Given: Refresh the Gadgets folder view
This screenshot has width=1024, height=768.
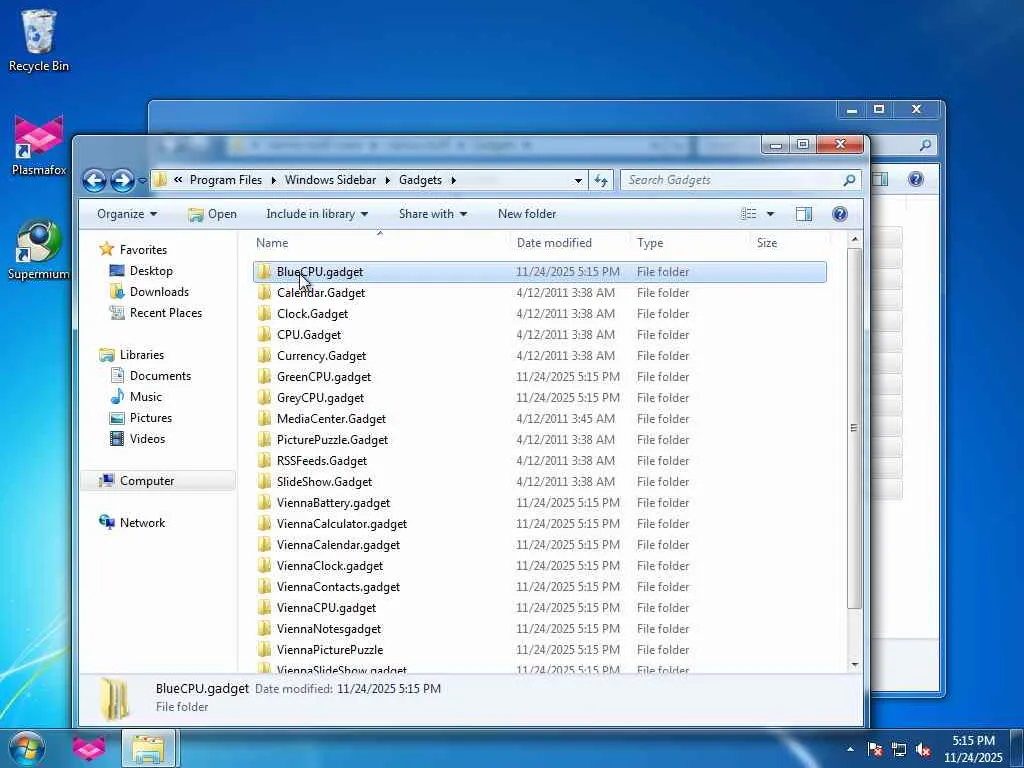Looking at the screenshot, I should coord(601,180).
